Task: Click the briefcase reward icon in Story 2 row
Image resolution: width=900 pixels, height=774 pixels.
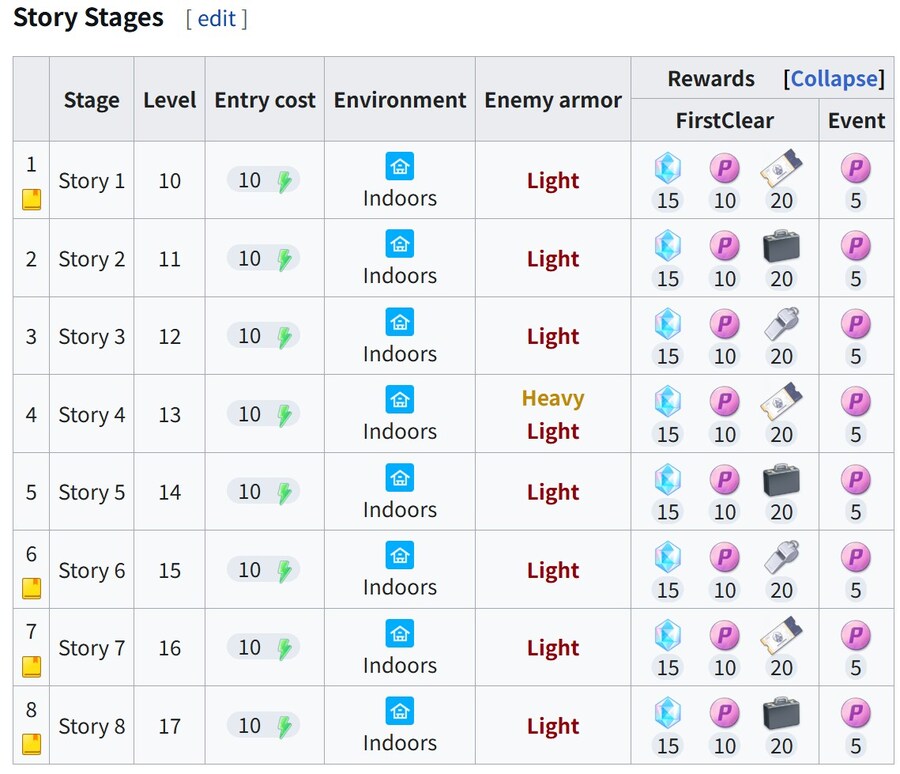Action: [x=781, y=246]
